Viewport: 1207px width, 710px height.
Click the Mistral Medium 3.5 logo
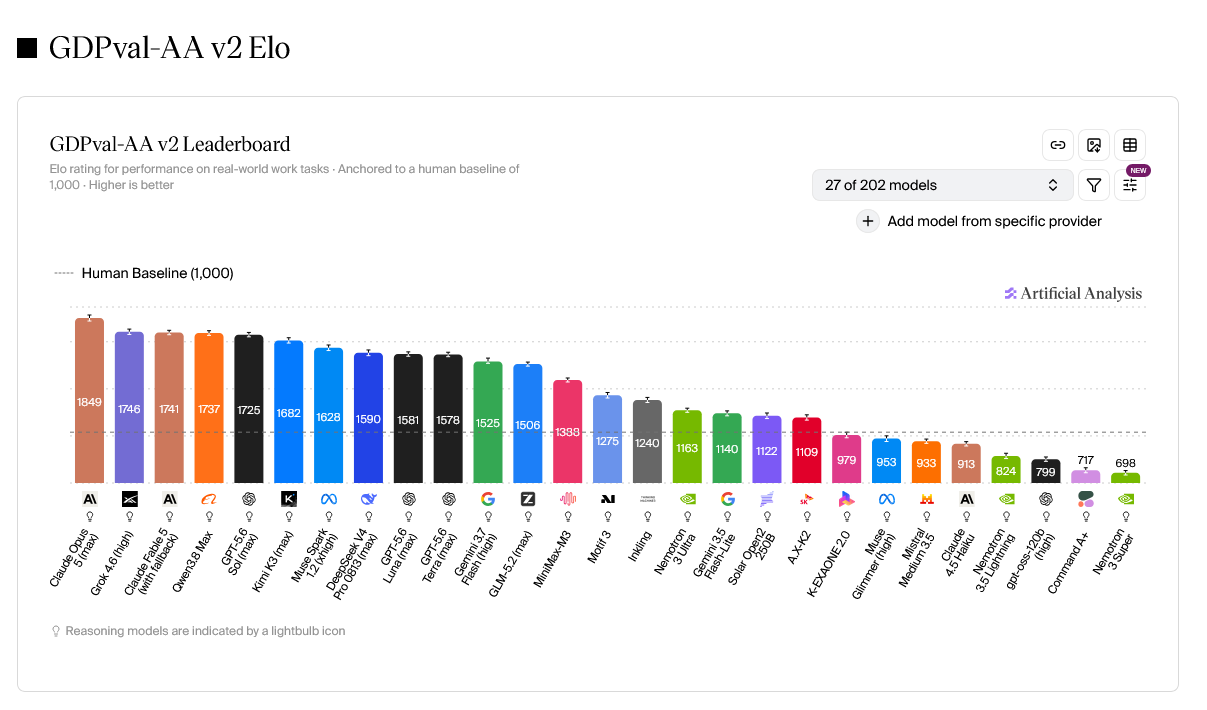point(927,498)
